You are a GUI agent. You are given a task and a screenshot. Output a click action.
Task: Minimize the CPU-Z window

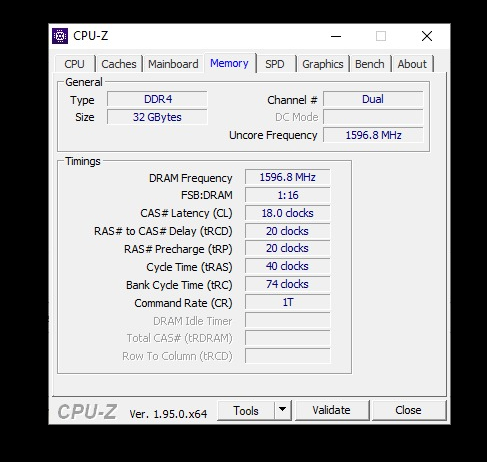(x=336, y=36)
